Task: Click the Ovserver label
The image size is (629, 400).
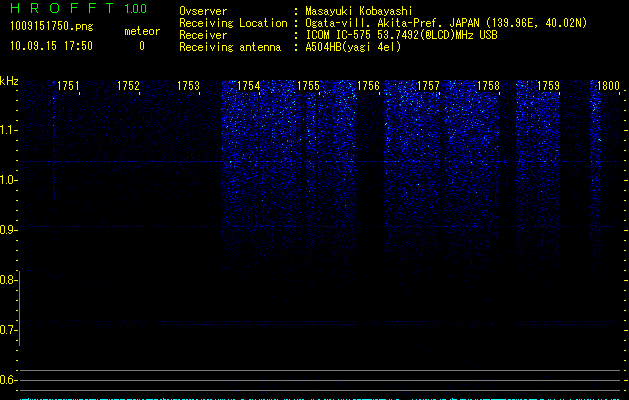Action: tap(203, 11)
